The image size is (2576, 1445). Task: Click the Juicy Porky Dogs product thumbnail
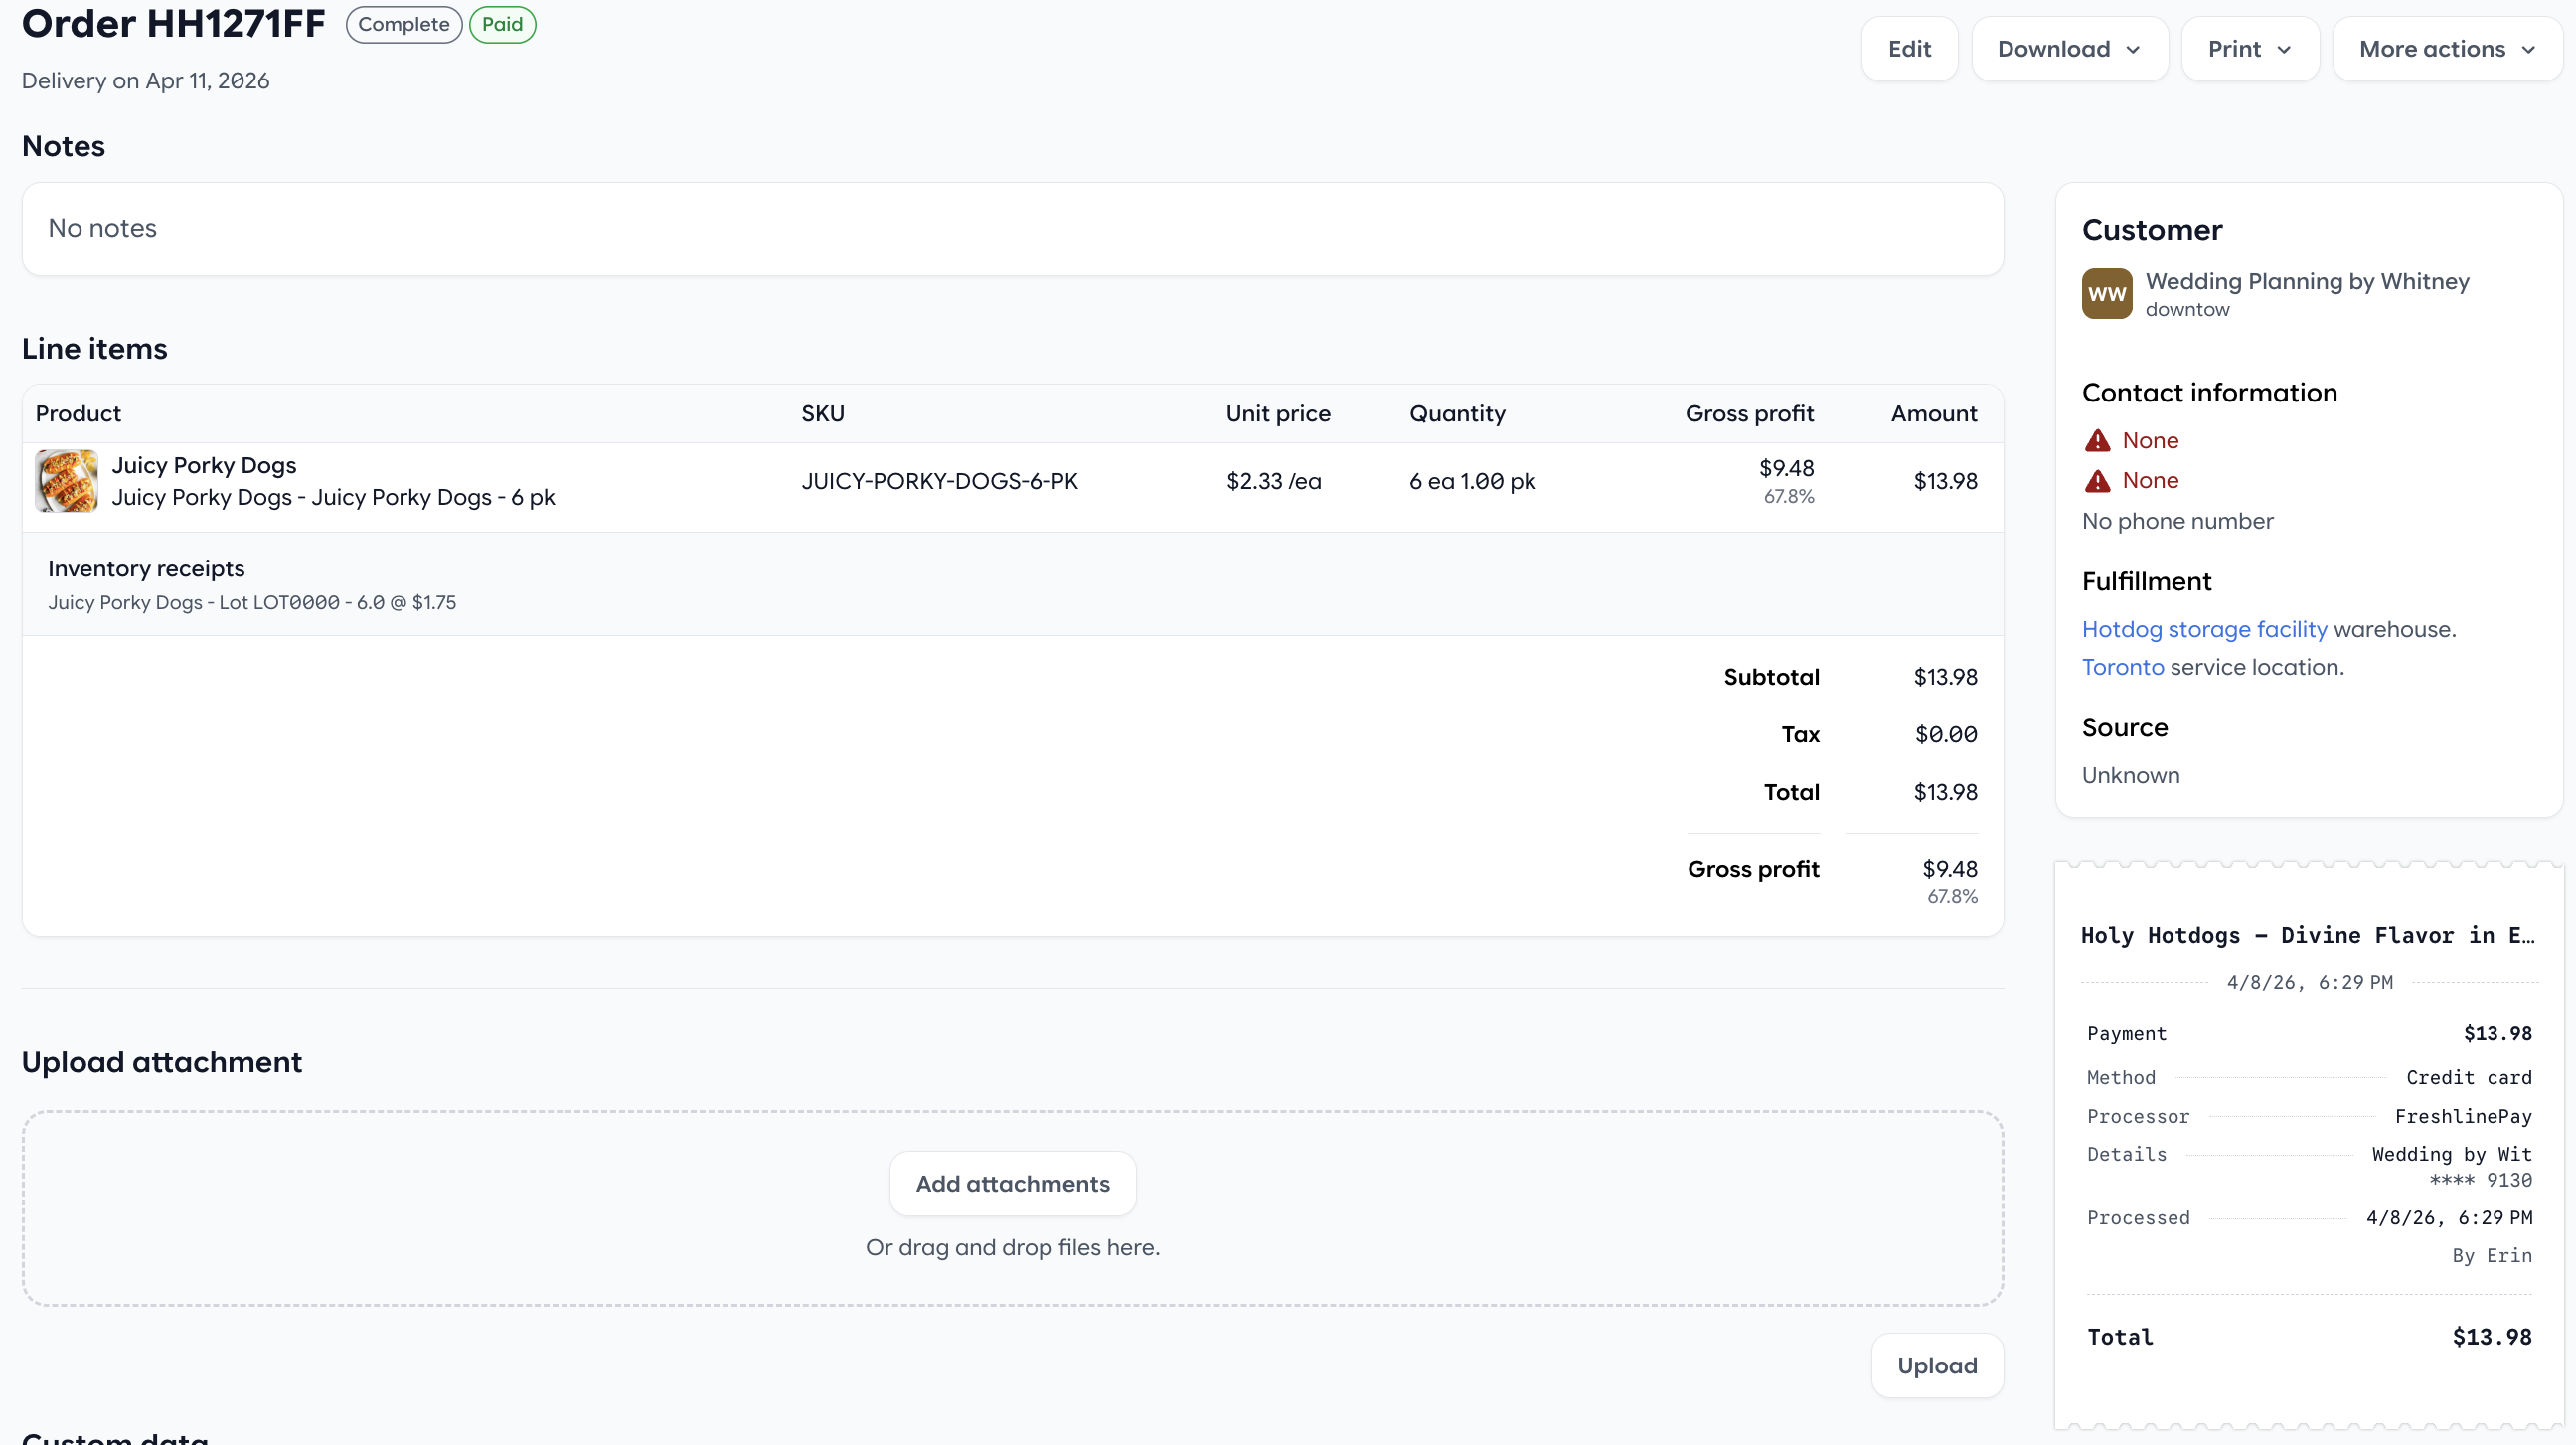(66, 481)
